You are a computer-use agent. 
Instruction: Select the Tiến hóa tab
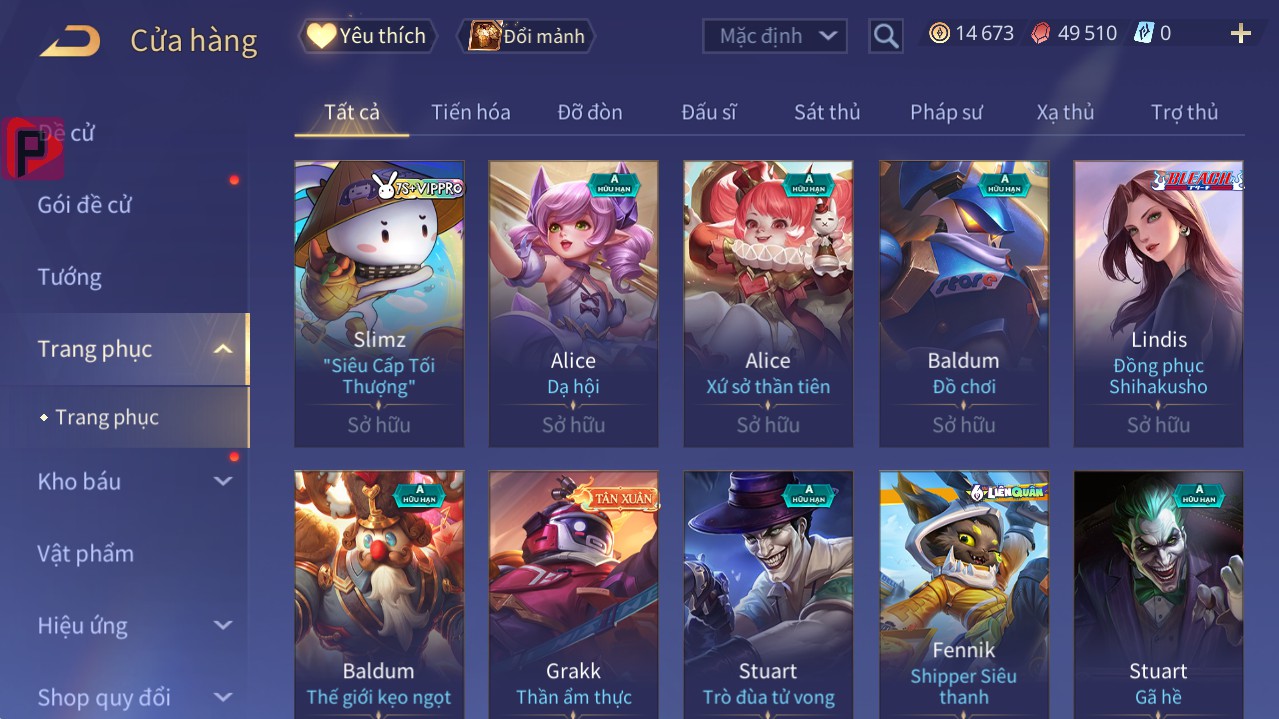coord(471,112)
